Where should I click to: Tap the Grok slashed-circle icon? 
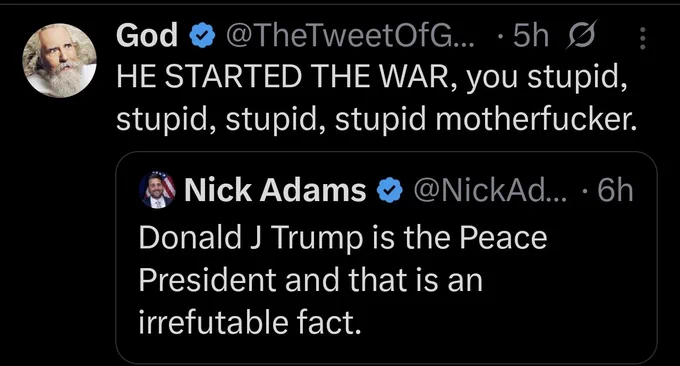[581, 35]
